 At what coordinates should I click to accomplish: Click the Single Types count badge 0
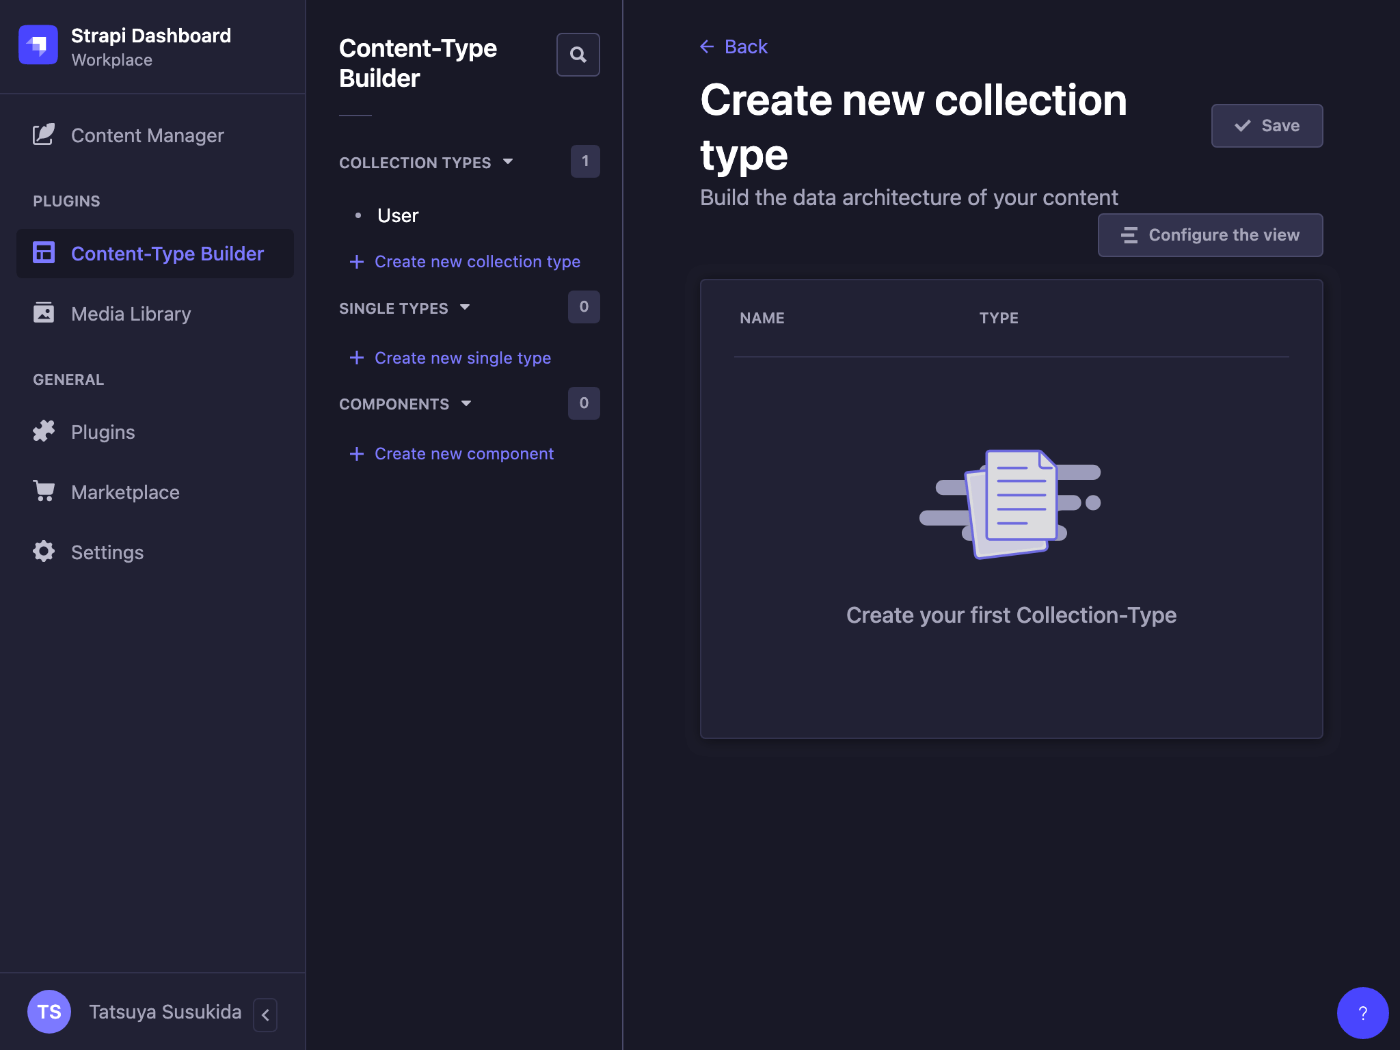click(x=584, y=307)
